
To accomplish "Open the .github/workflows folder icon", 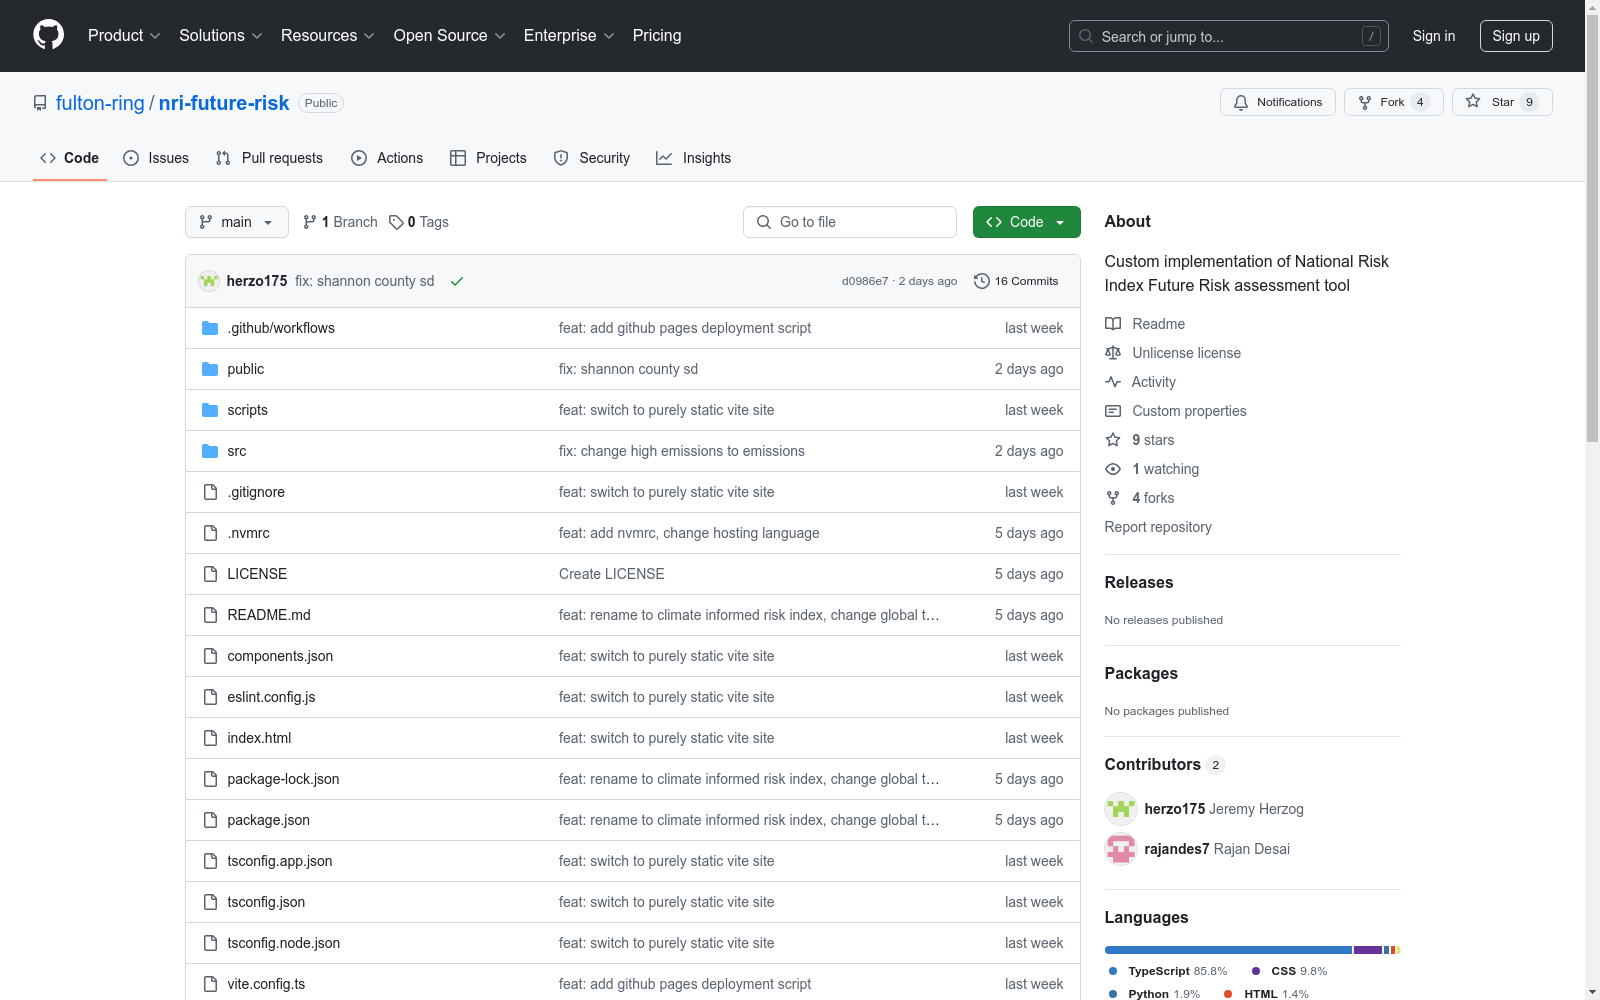I will (210, 328).
